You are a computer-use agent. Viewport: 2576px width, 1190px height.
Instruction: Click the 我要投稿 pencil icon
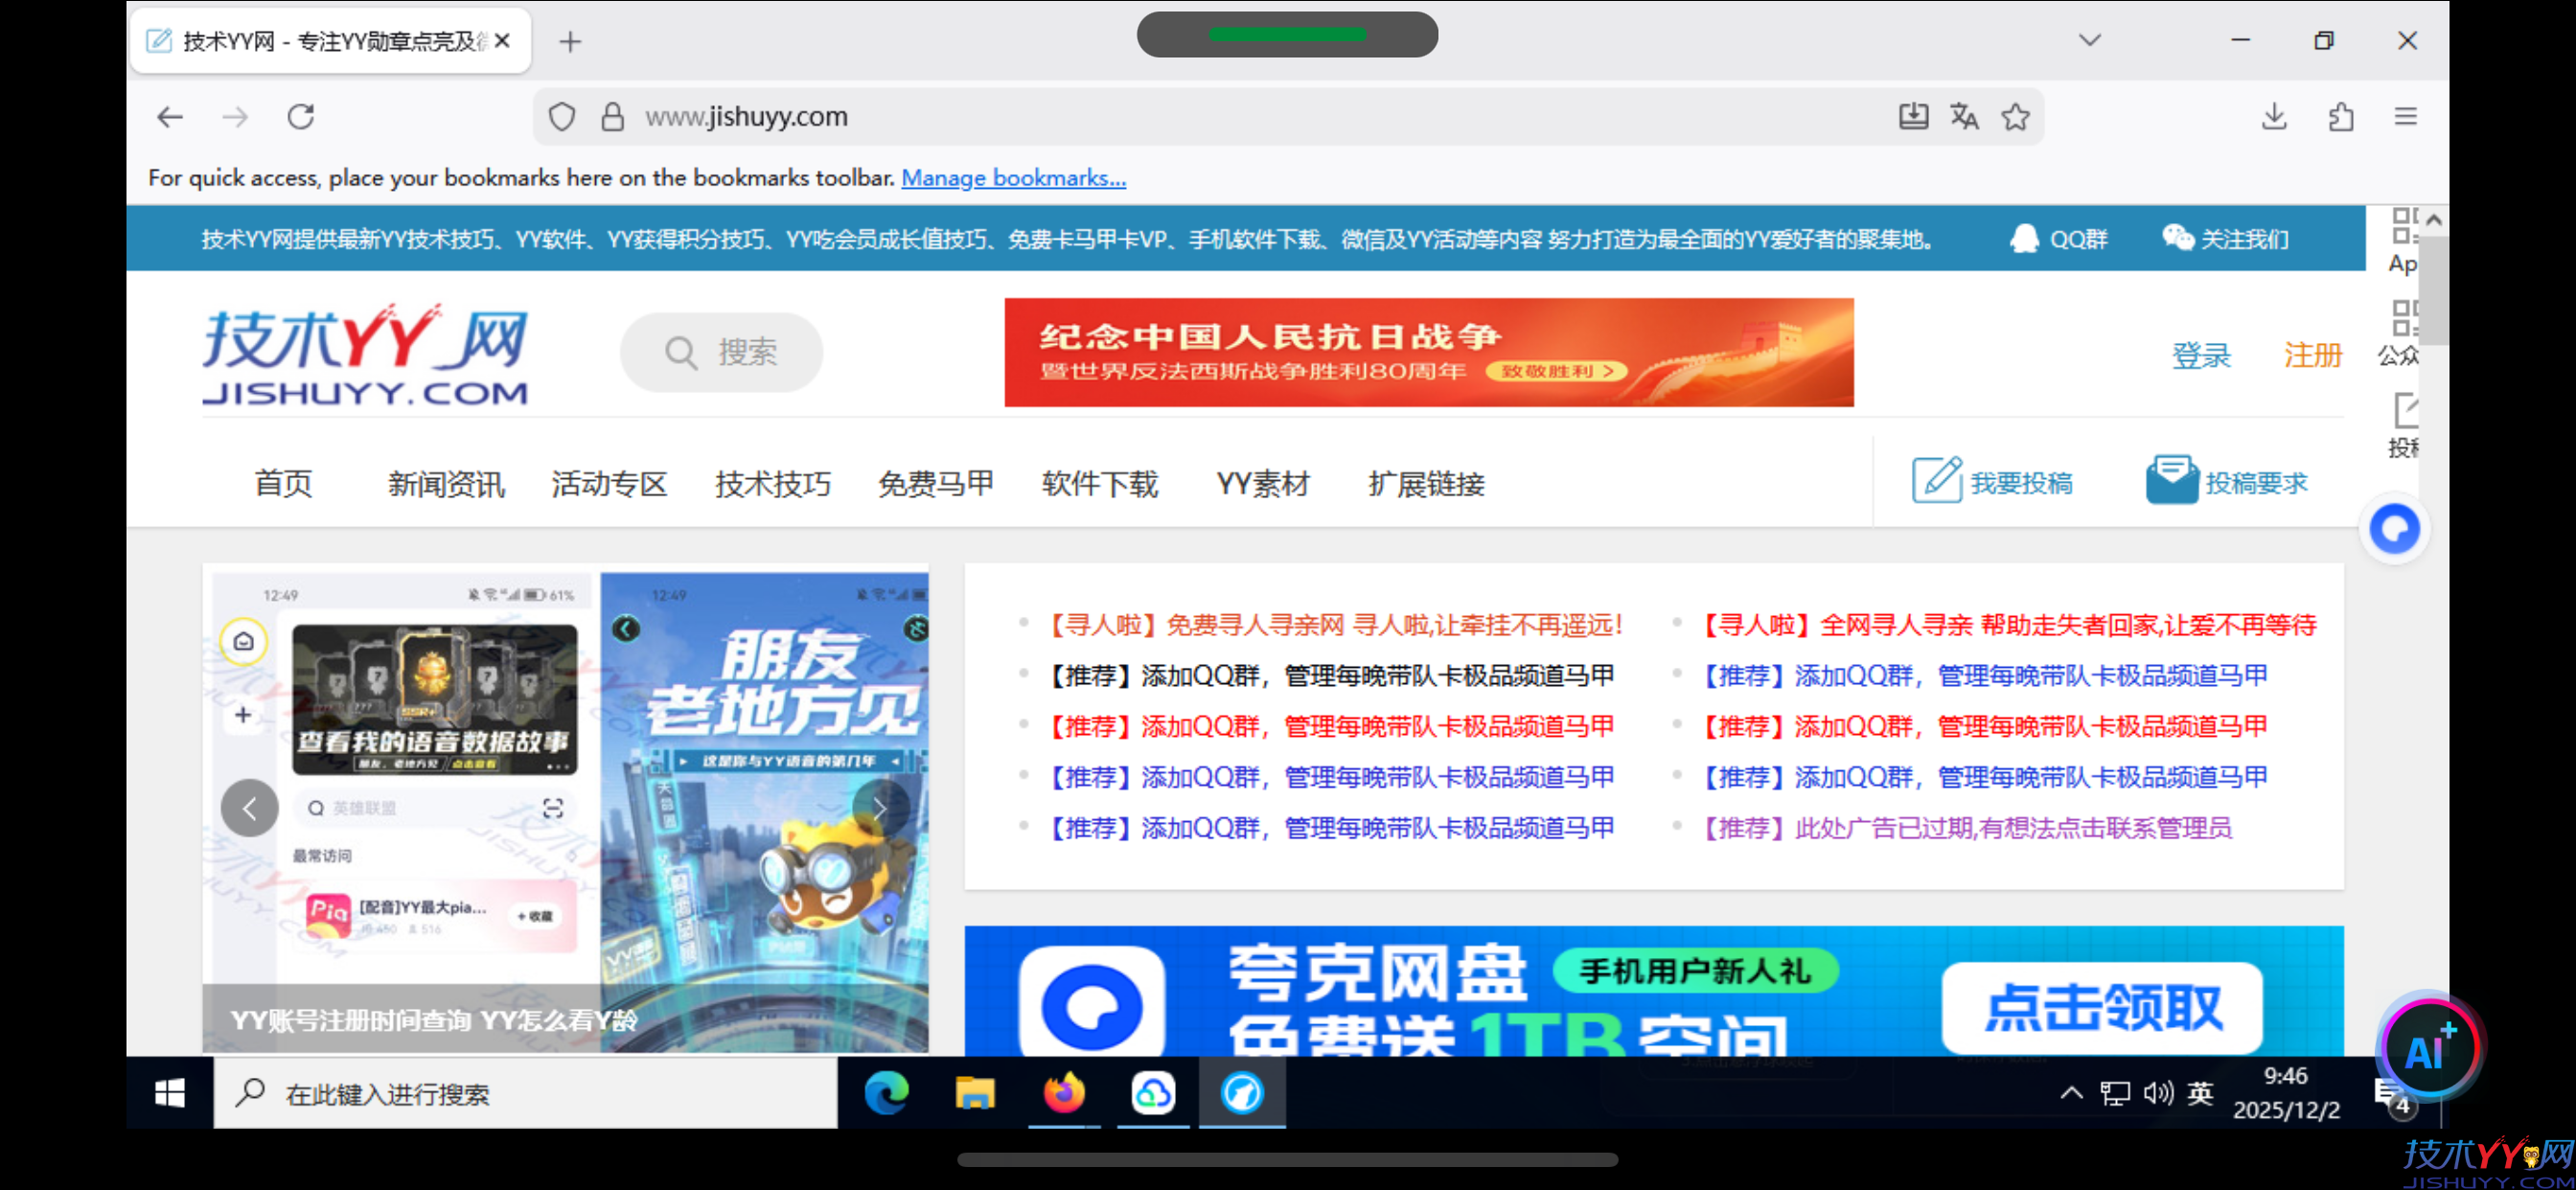point(1937,481)
